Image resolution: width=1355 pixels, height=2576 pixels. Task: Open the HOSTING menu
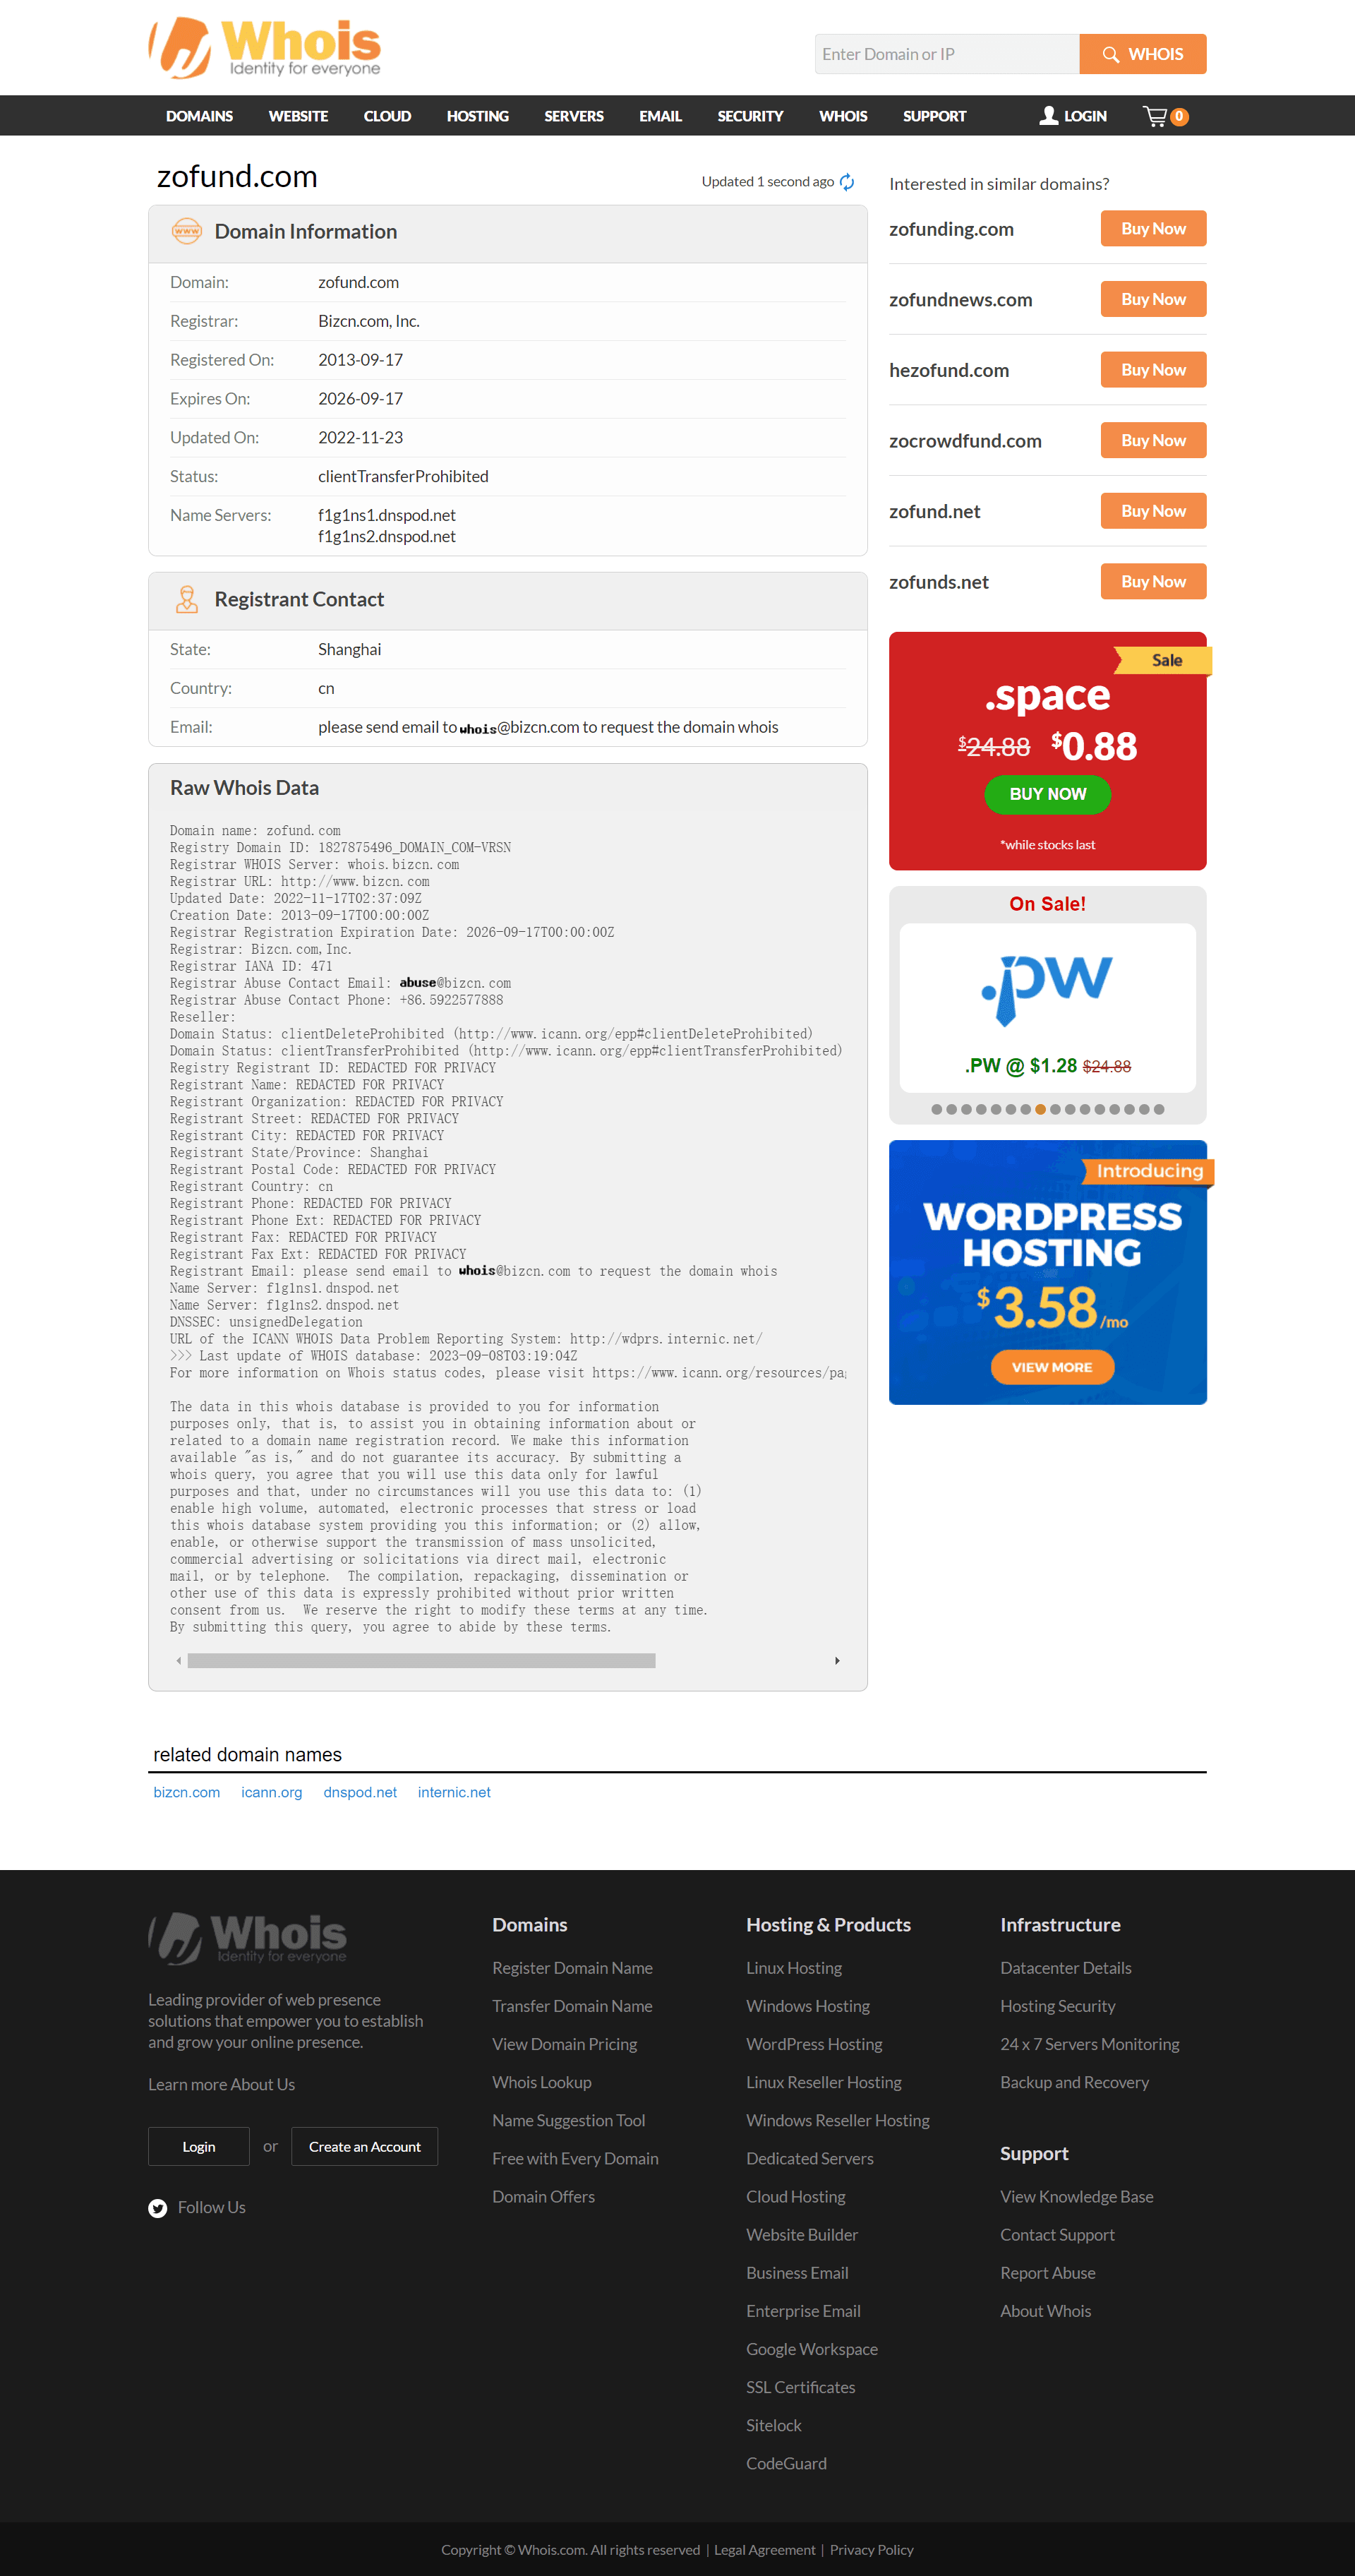point(478,116)
